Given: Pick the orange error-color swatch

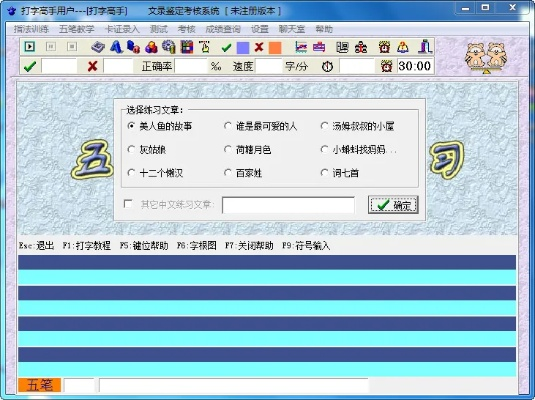Looking at the screenshot, I should click(275, 48).
